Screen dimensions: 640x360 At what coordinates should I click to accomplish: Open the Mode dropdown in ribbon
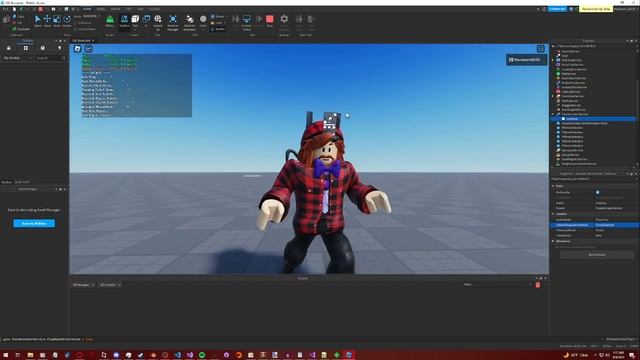pyautogui.click(x=92, y=16)
